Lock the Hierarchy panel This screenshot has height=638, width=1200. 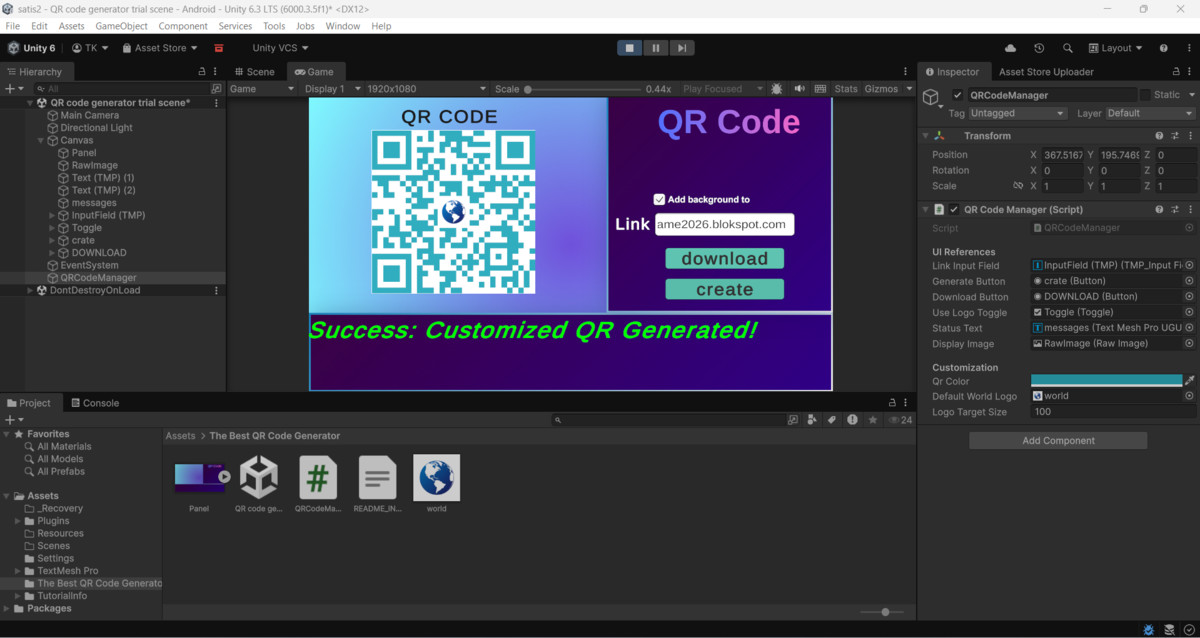pos(201,72)
